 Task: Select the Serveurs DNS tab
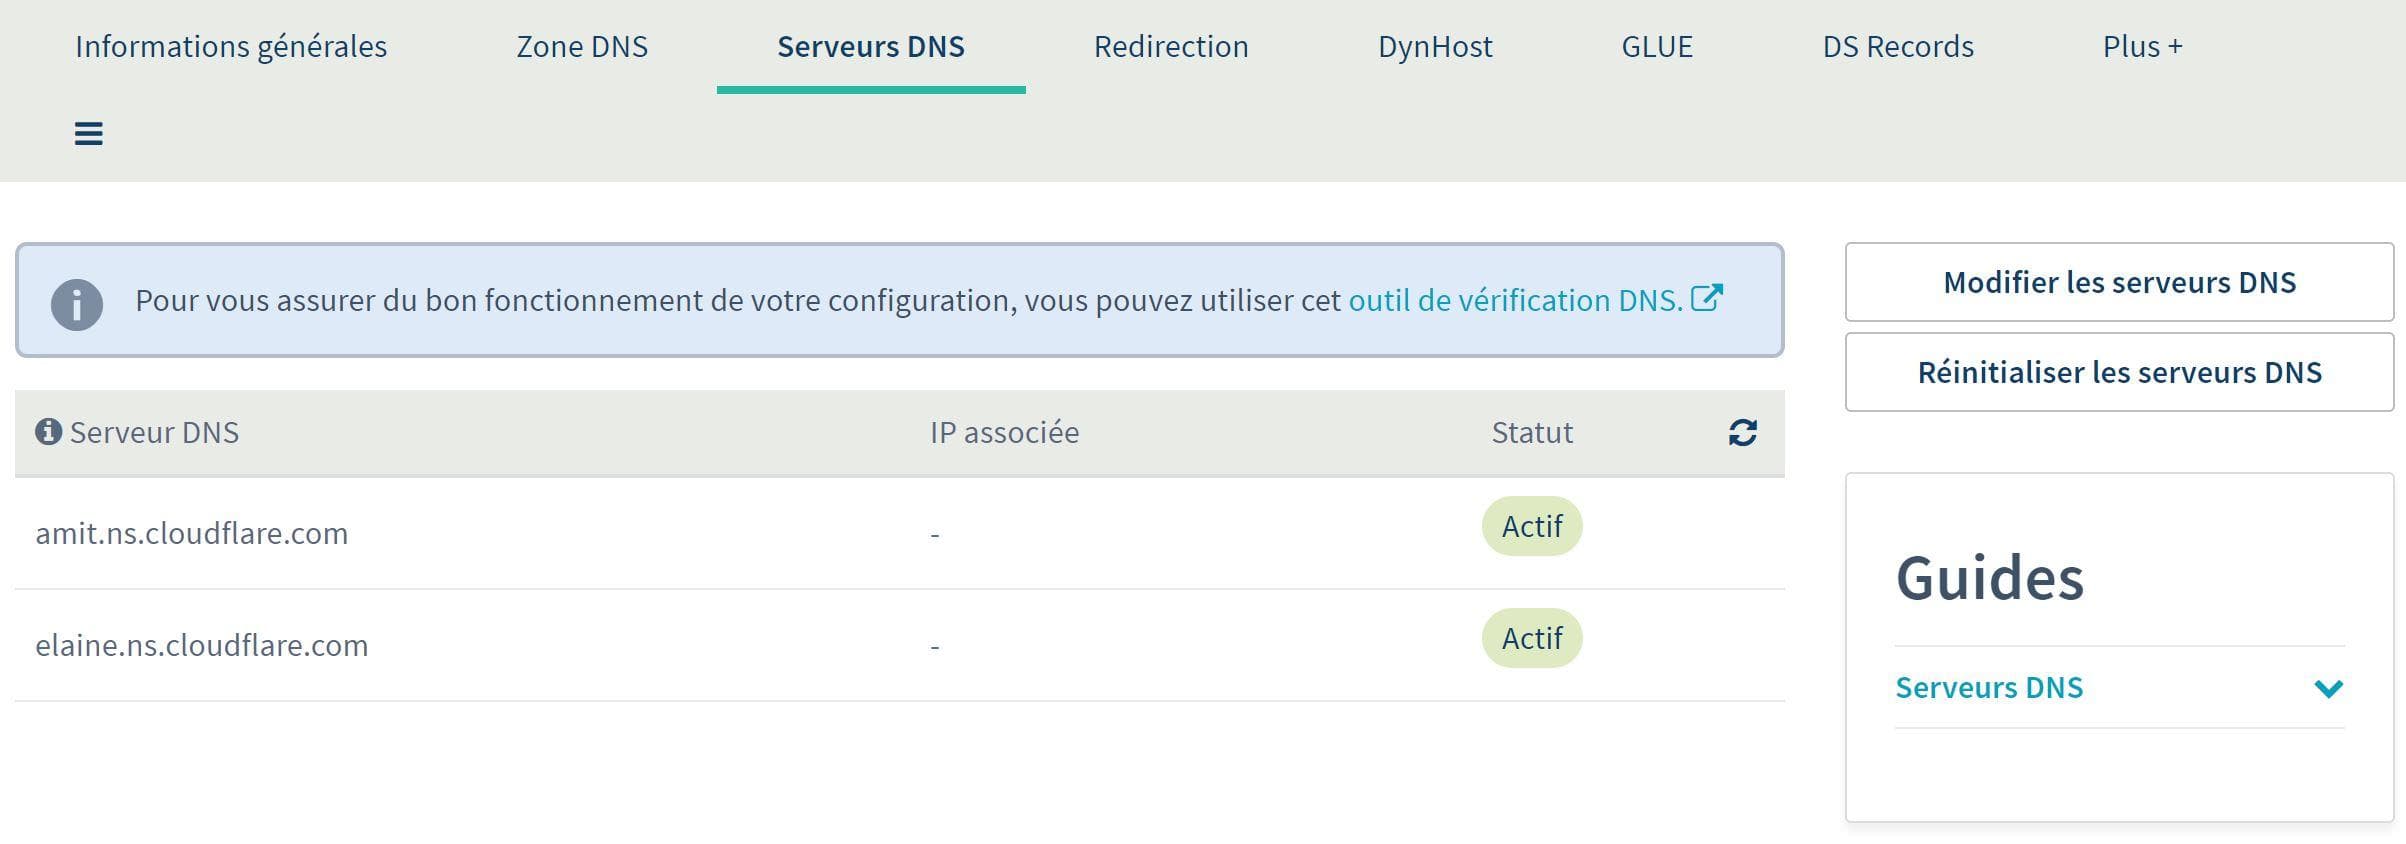tap(871, 46)
